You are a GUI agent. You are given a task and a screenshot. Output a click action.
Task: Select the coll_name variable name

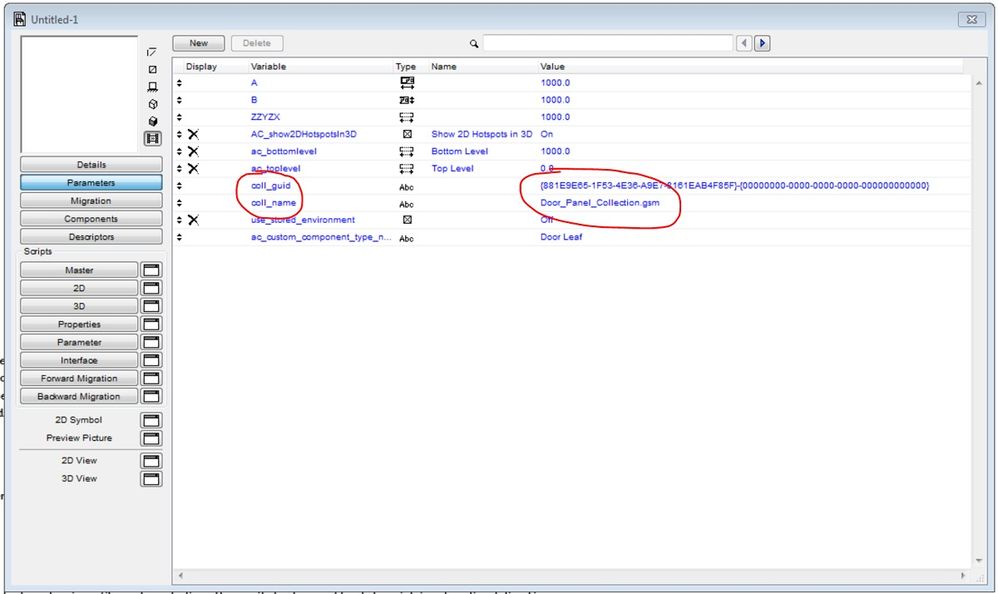[273, 202]
